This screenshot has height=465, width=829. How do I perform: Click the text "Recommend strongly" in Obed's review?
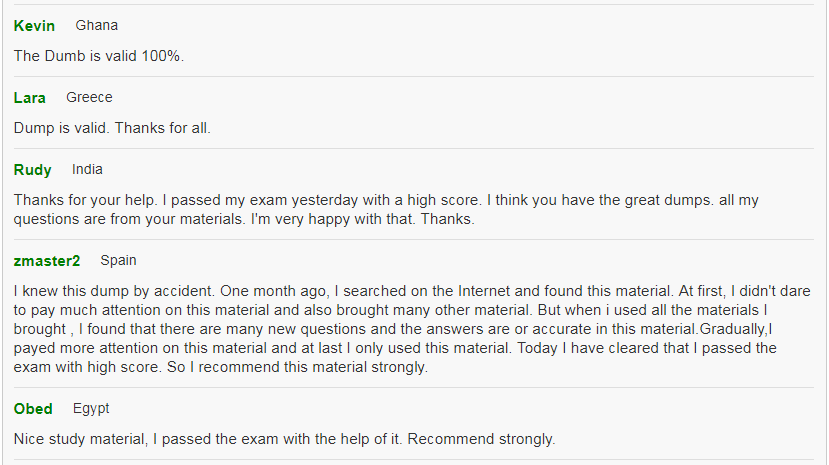[481, 439]
